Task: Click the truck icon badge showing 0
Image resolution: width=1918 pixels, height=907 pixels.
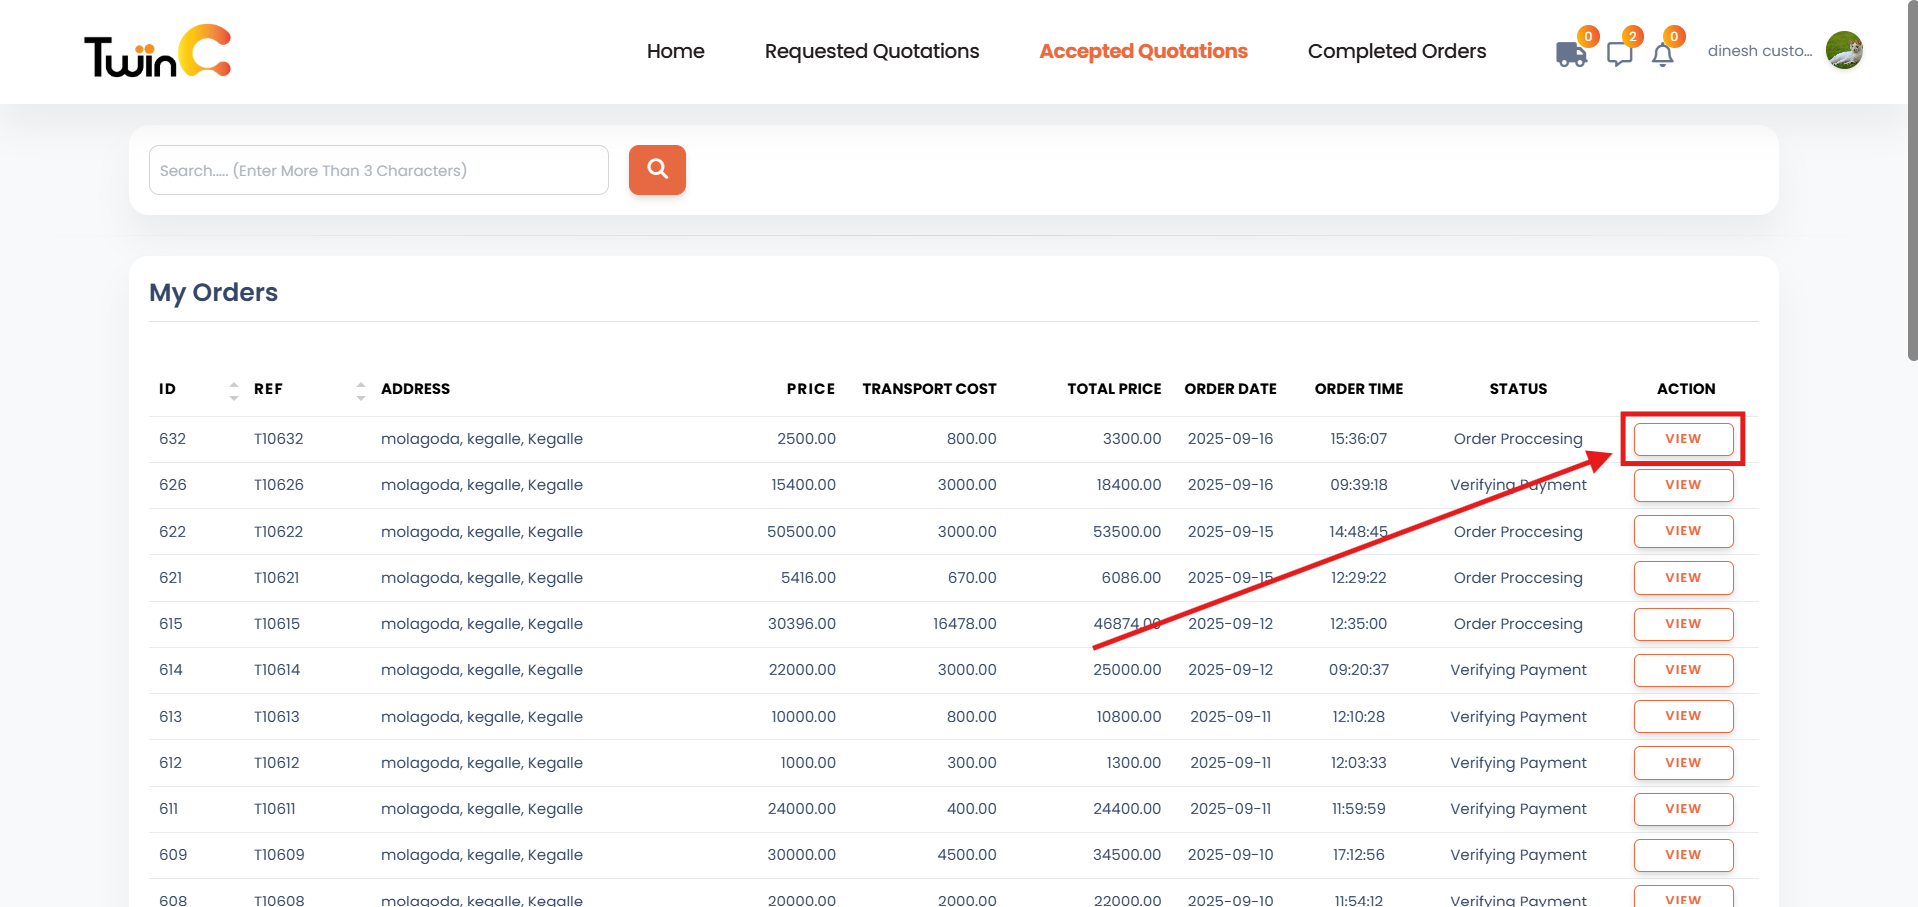Action: 1588,35
